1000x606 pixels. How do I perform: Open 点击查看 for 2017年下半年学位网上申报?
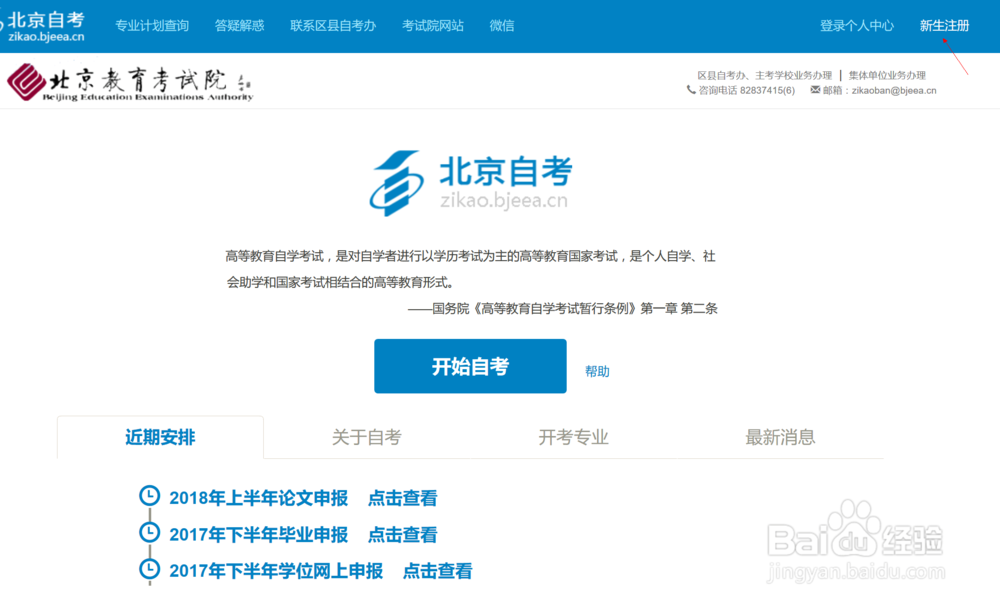click(438, 571)
